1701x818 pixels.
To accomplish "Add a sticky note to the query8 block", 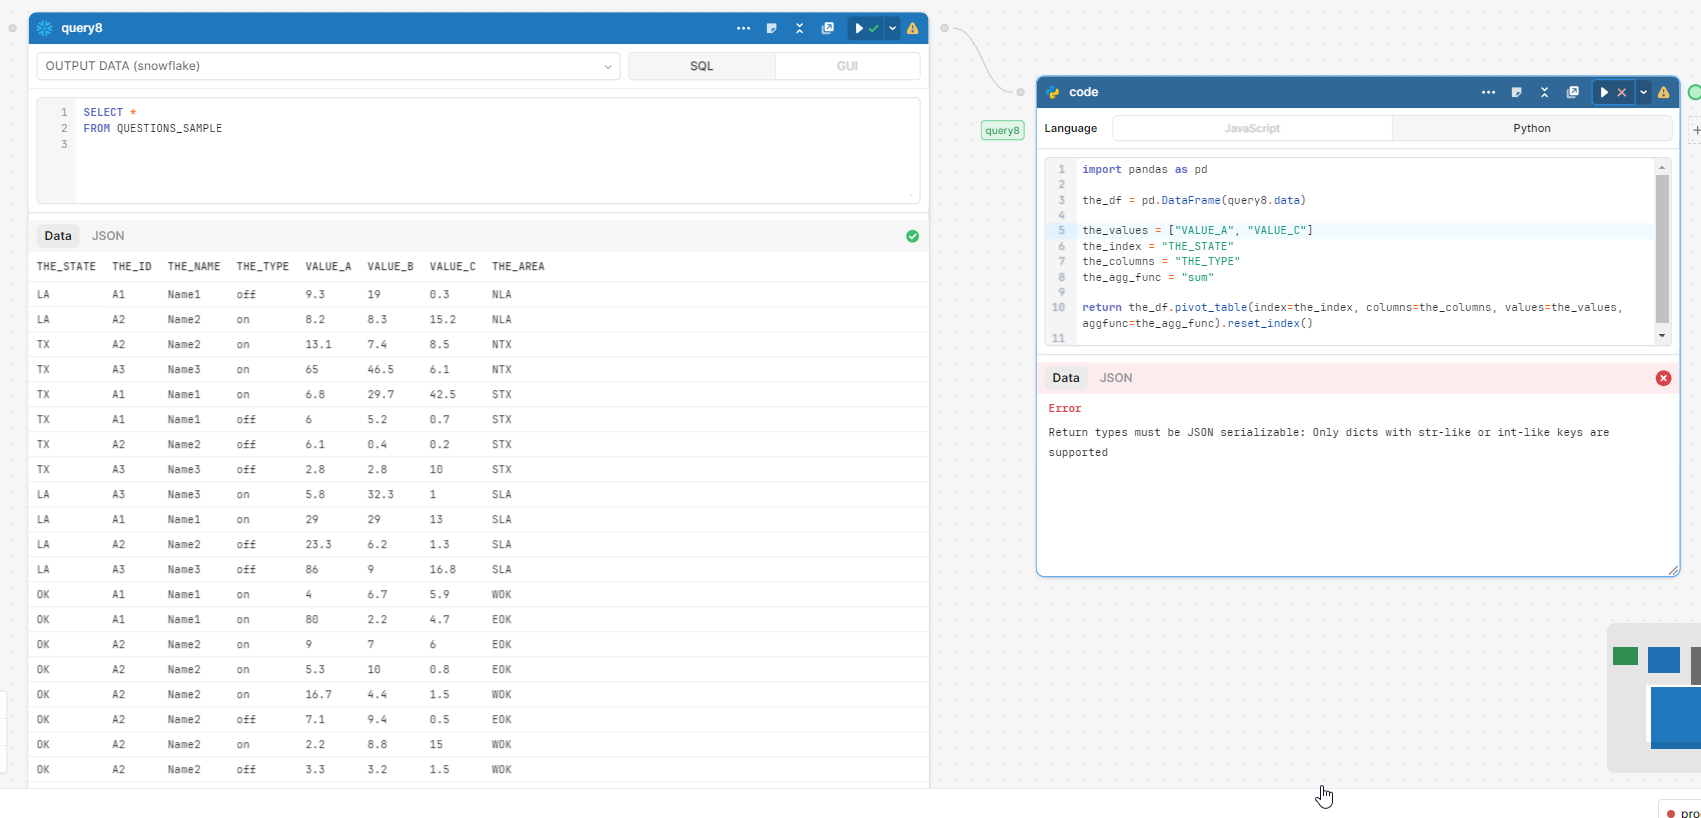I will pyautogui.click(x=771, y=28).
